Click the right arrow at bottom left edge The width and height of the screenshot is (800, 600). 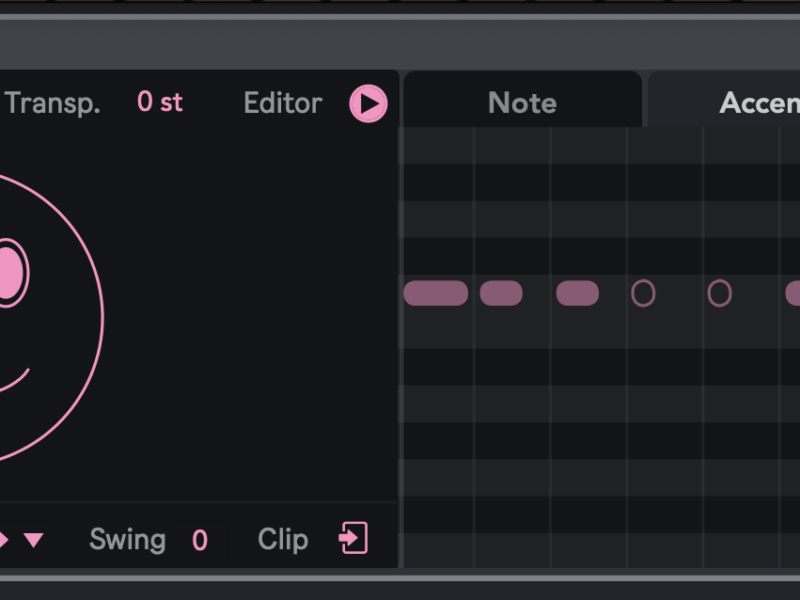[4, 540]
